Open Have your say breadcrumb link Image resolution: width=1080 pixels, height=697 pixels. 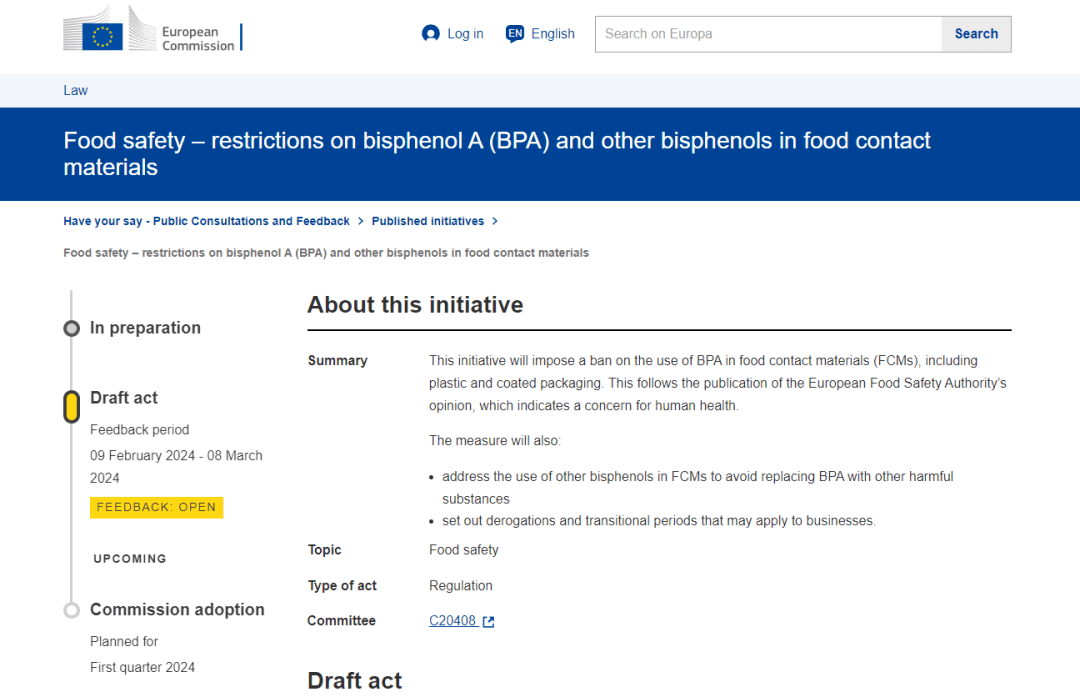206,221
